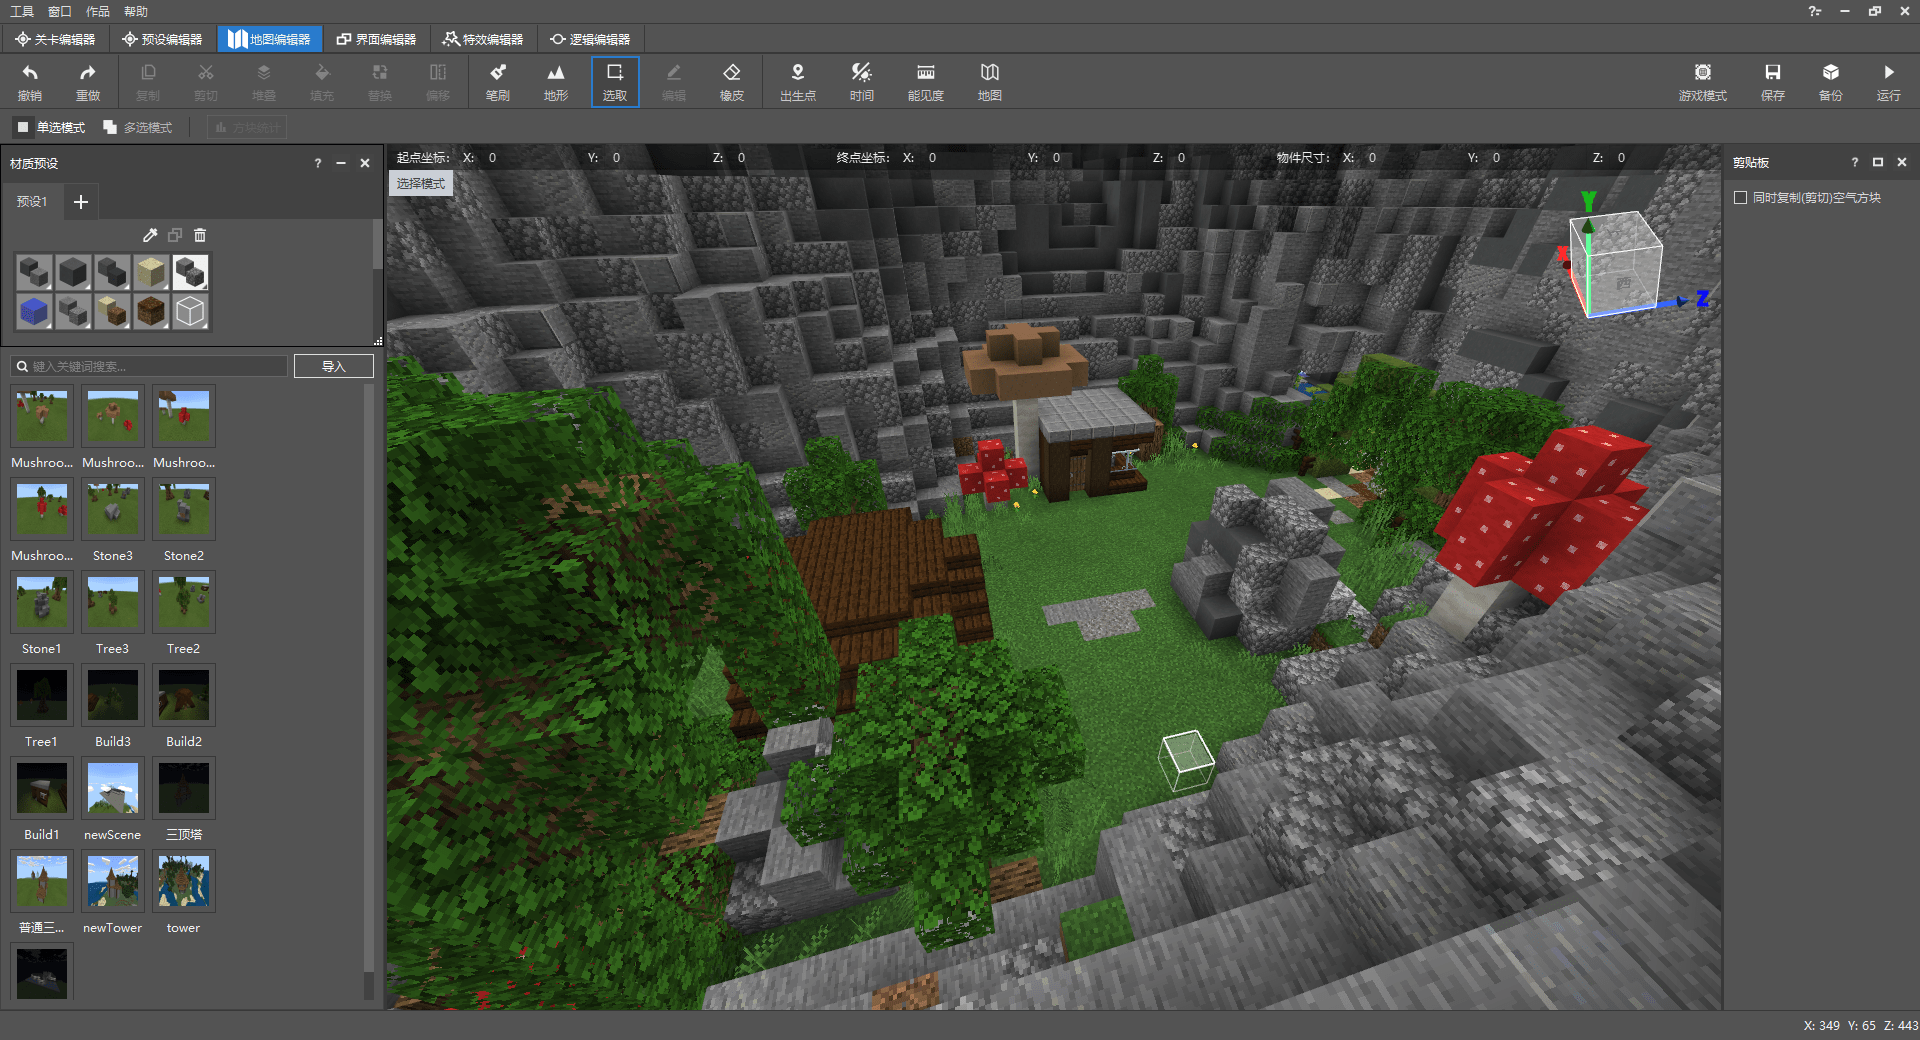The width and height of the screenshot is (1920, 1040).
Task: Click the 选择模式 label in viewport
Action: [x=421, y=184]
